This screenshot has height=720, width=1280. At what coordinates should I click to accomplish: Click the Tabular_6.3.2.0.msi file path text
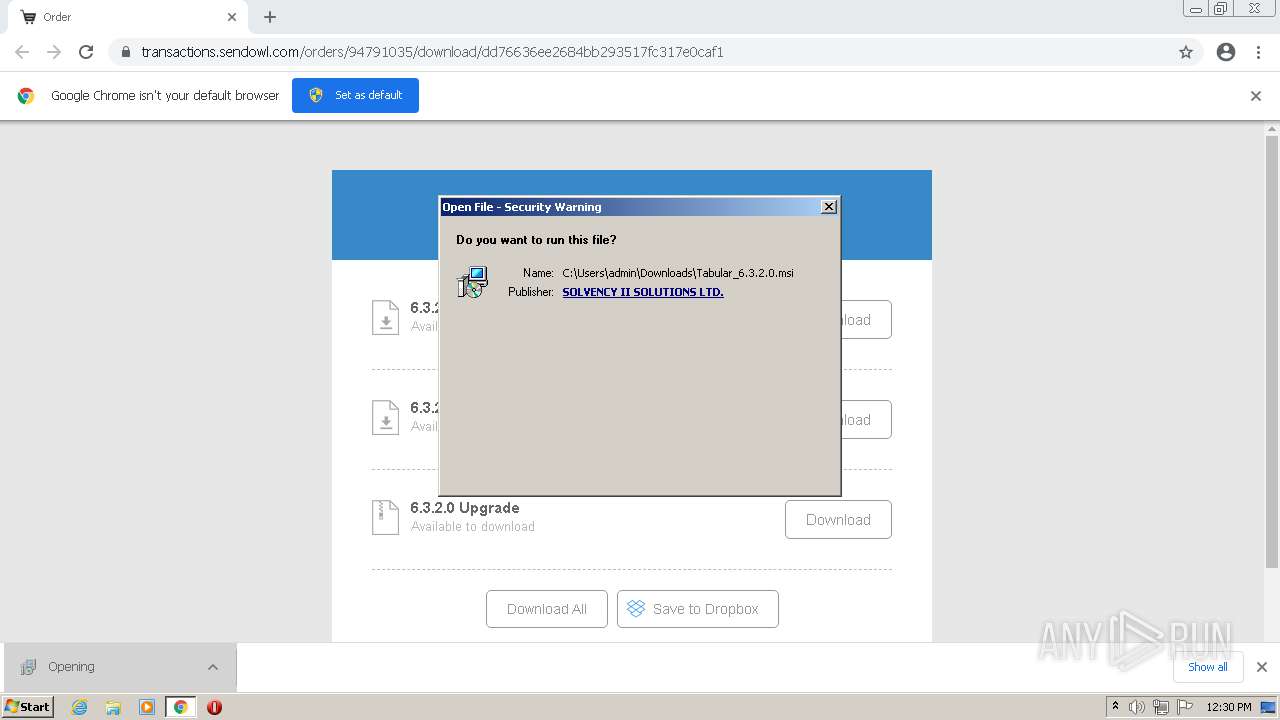(x=678, y=273)
